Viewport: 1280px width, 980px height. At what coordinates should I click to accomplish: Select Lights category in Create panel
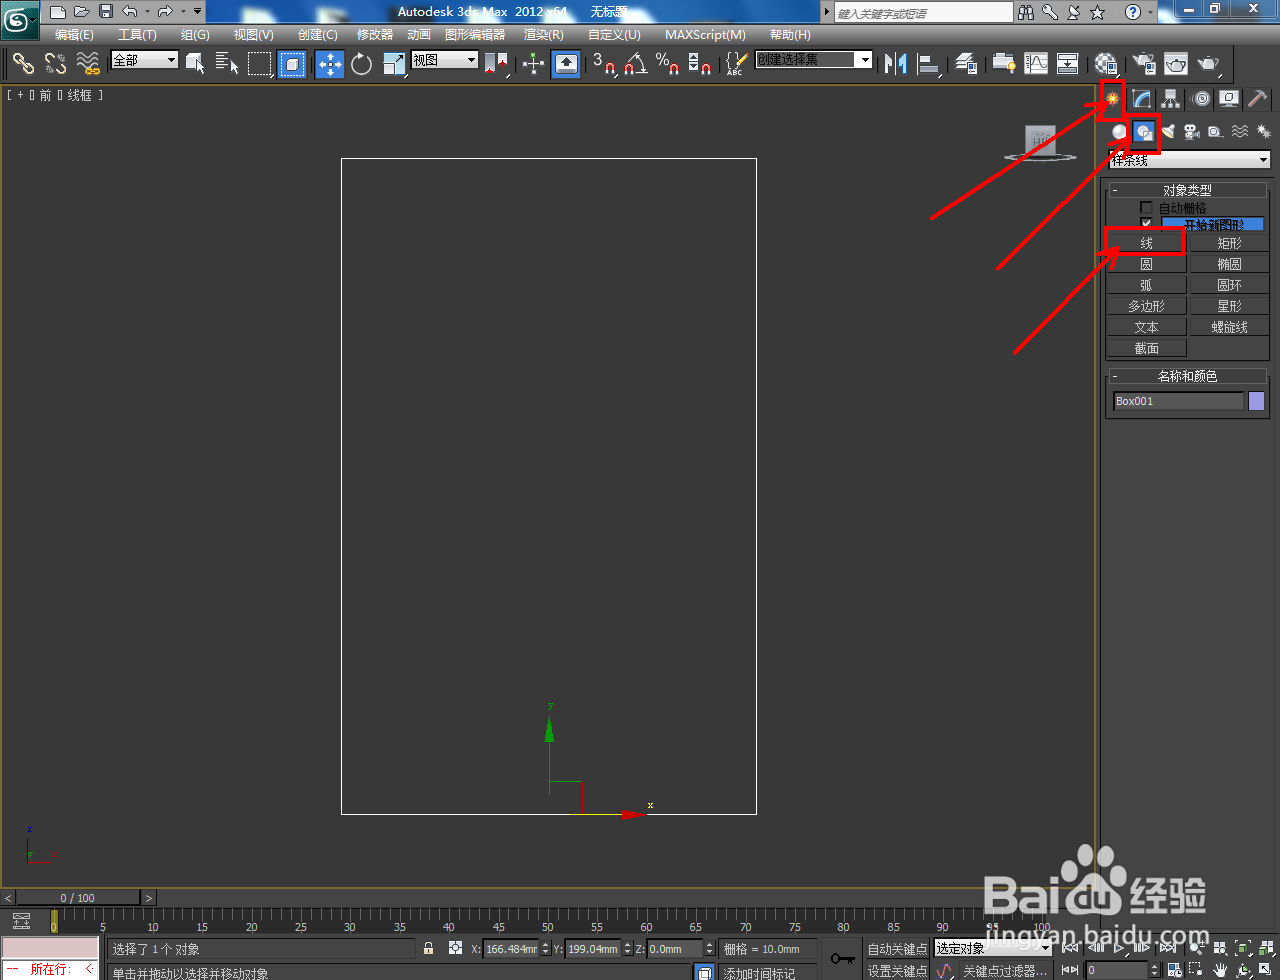pyautogui.click(x=1168, y=132)
